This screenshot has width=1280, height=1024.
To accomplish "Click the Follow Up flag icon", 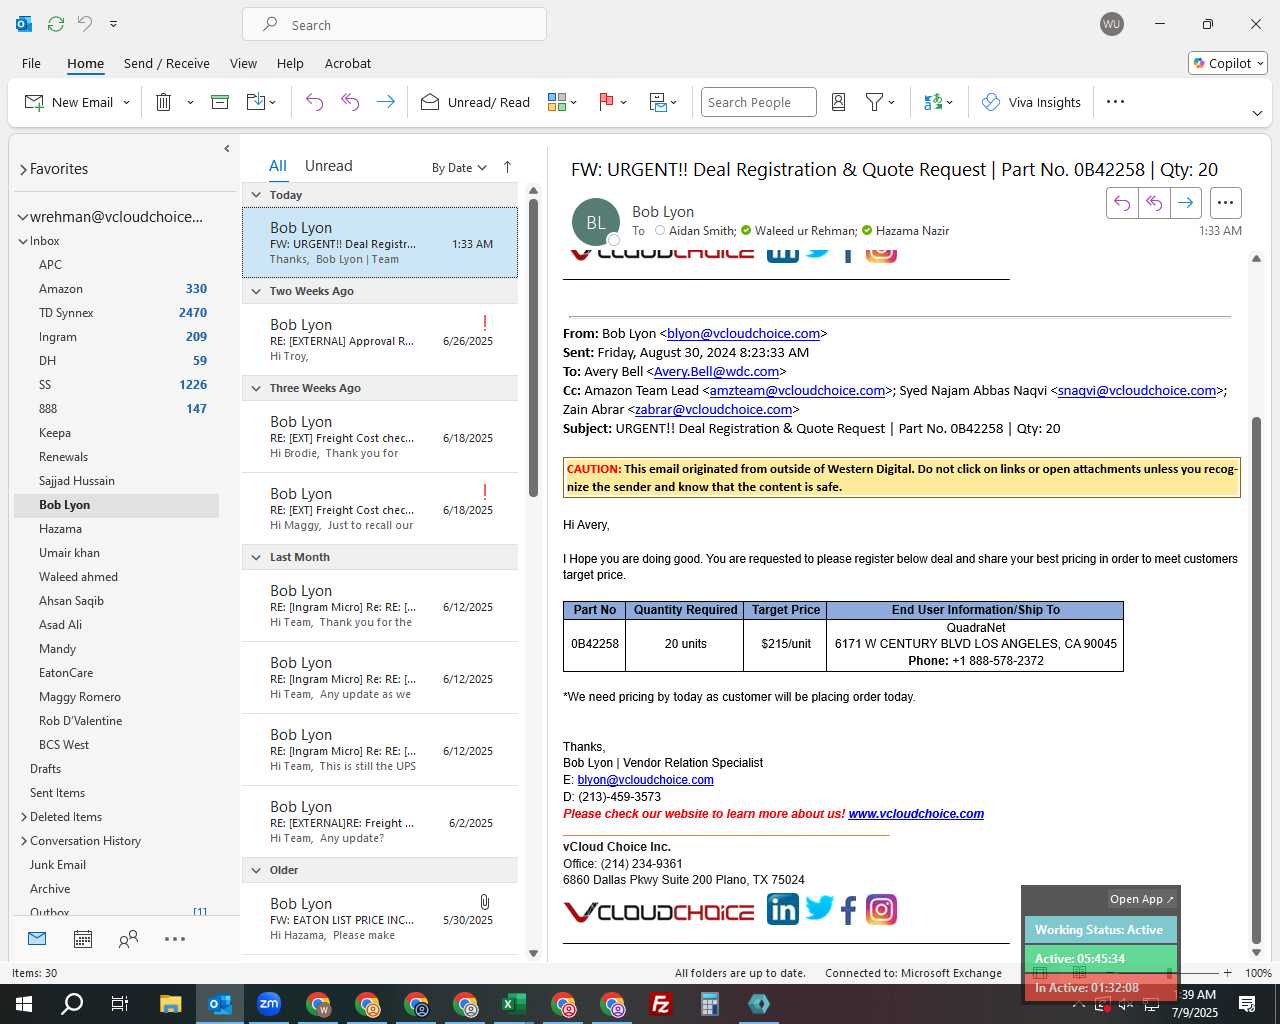I will click(x=606, y=102).
